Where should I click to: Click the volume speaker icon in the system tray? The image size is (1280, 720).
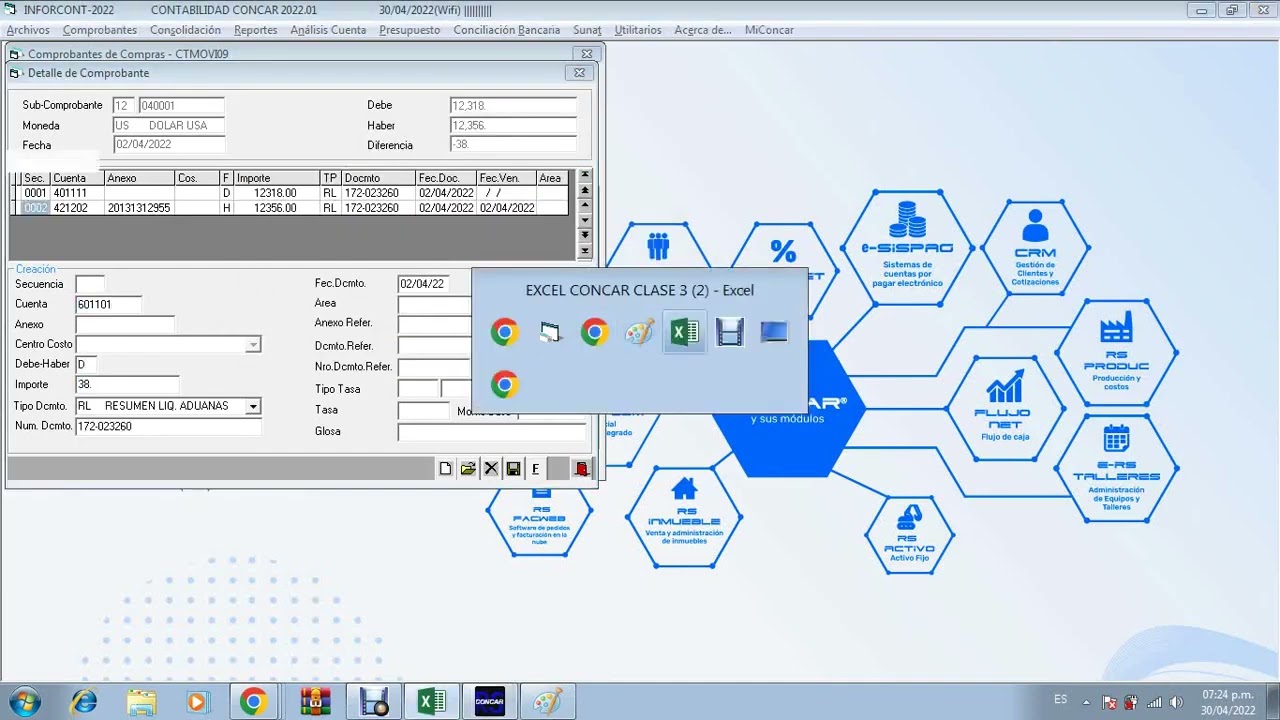point(1176,702)
